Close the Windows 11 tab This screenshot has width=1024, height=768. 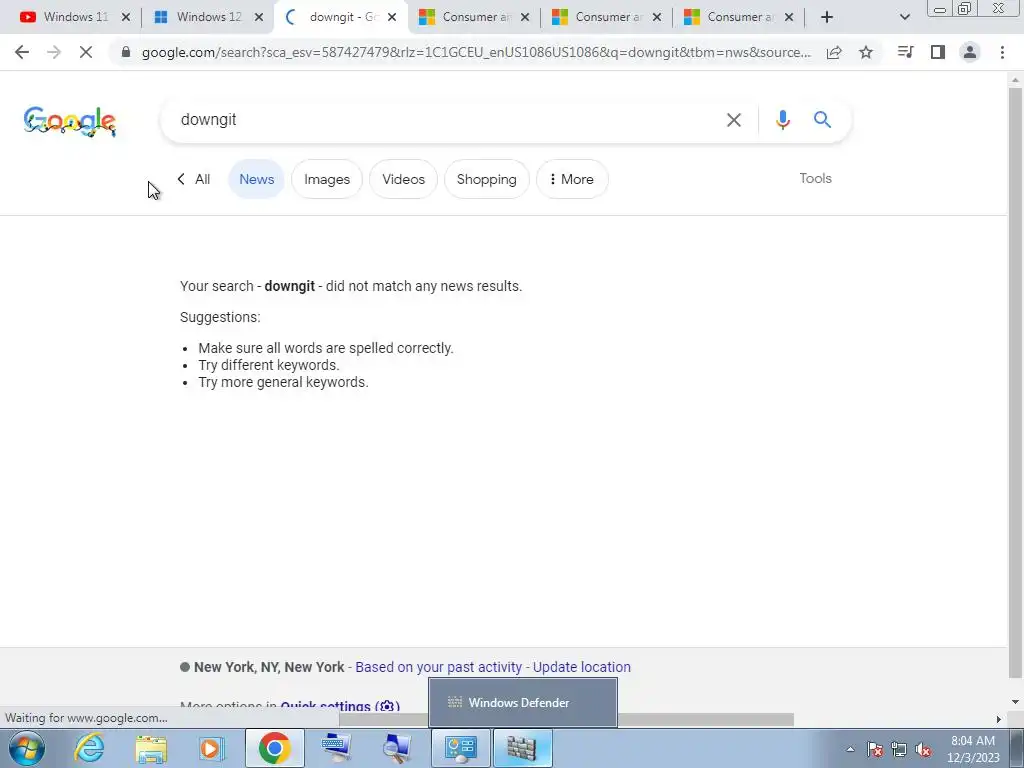point(126,18)
